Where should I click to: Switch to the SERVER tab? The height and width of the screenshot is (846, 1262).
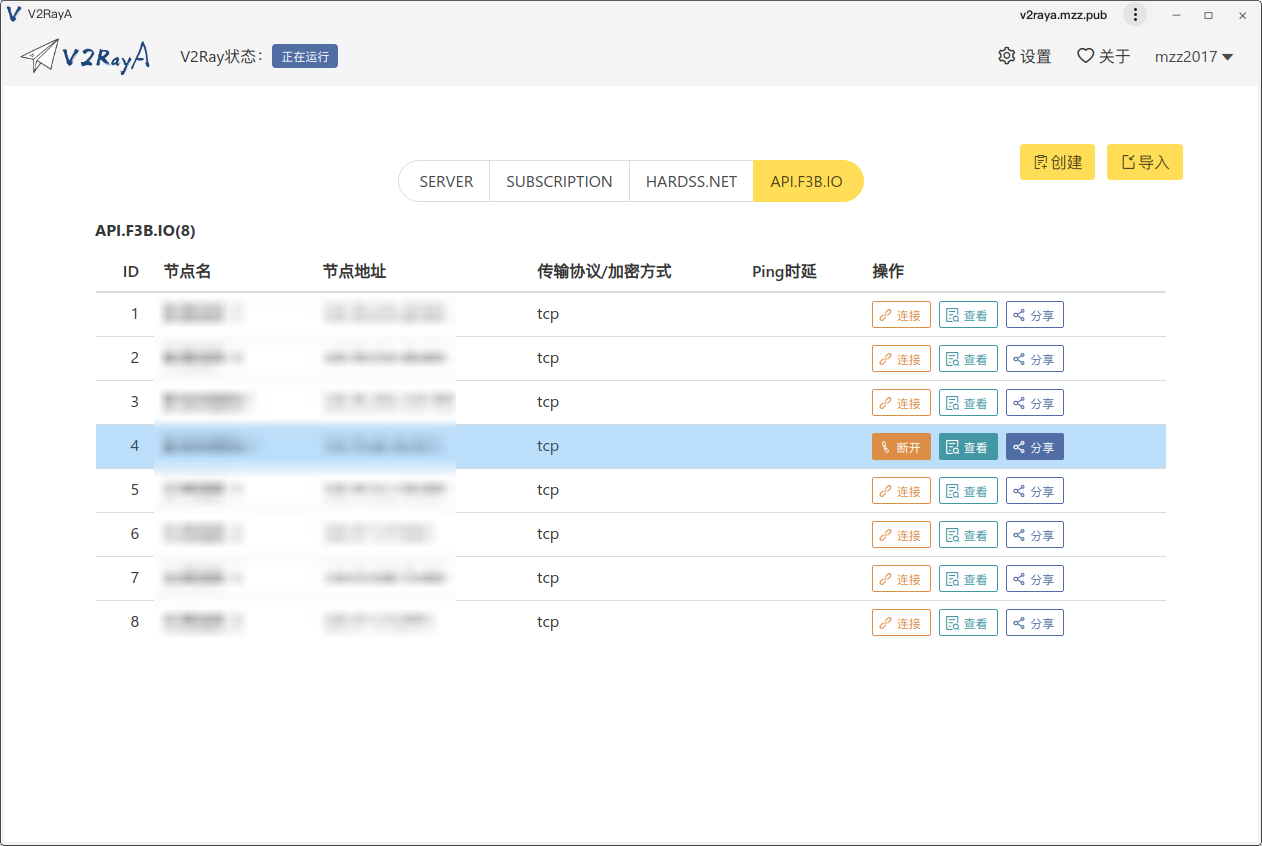coord(445,181)
